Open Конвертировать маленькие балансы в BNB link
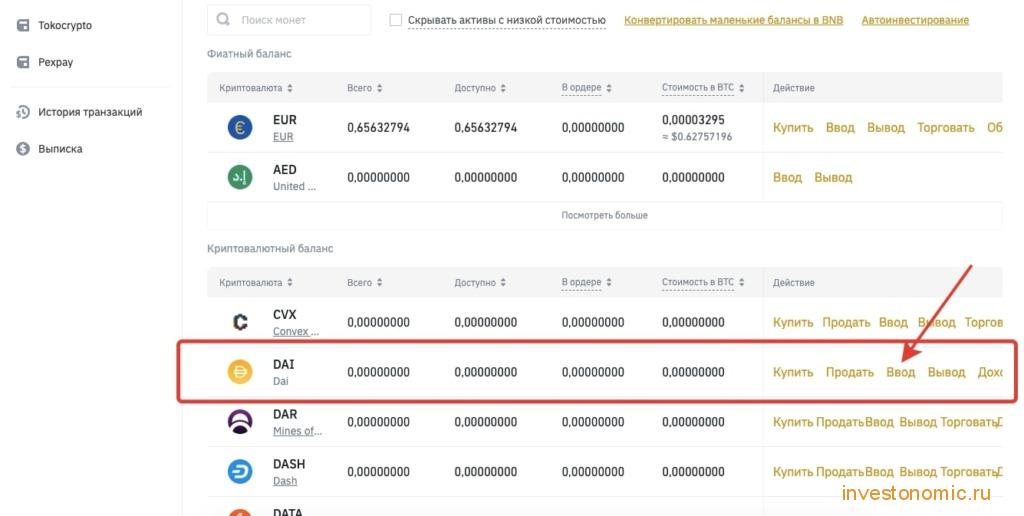 pos(733,20)
